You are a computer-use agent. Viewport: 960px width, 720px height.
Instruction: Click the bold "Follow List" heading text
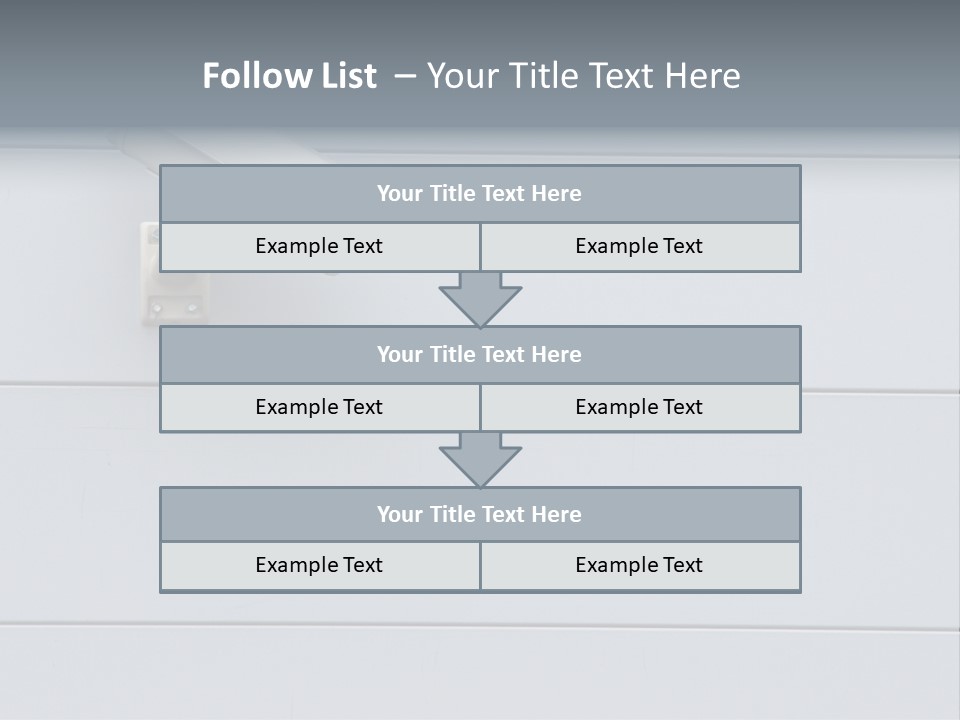[x=290, y=76]
